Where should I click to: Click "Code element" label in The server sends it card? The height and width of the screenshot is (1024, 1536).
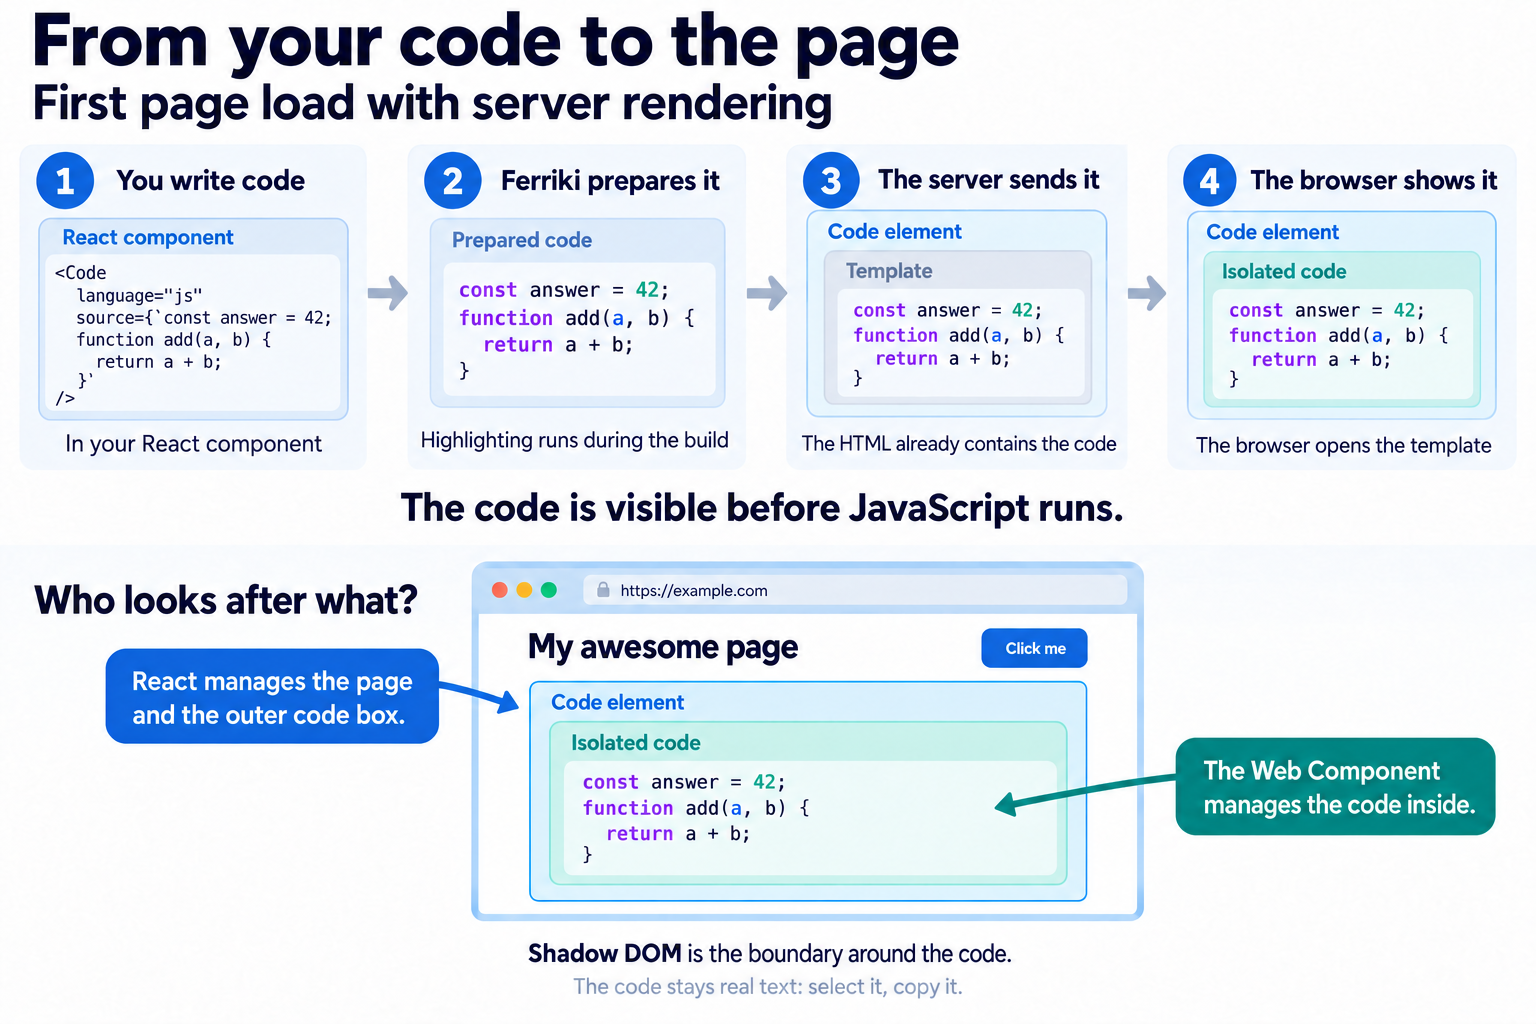click(895, 231)
